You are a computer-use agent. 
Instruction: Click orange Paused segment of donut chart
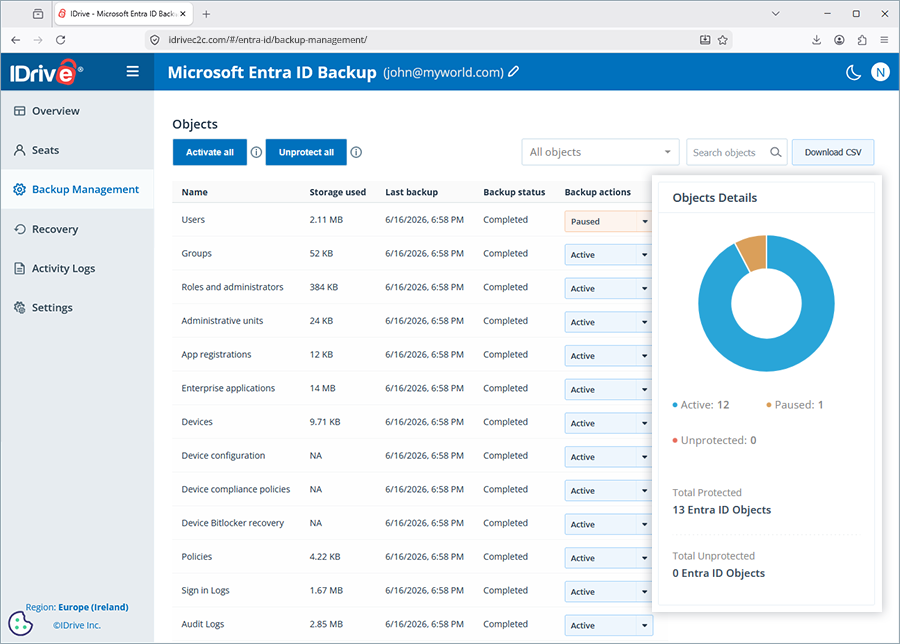click(753, 251)
